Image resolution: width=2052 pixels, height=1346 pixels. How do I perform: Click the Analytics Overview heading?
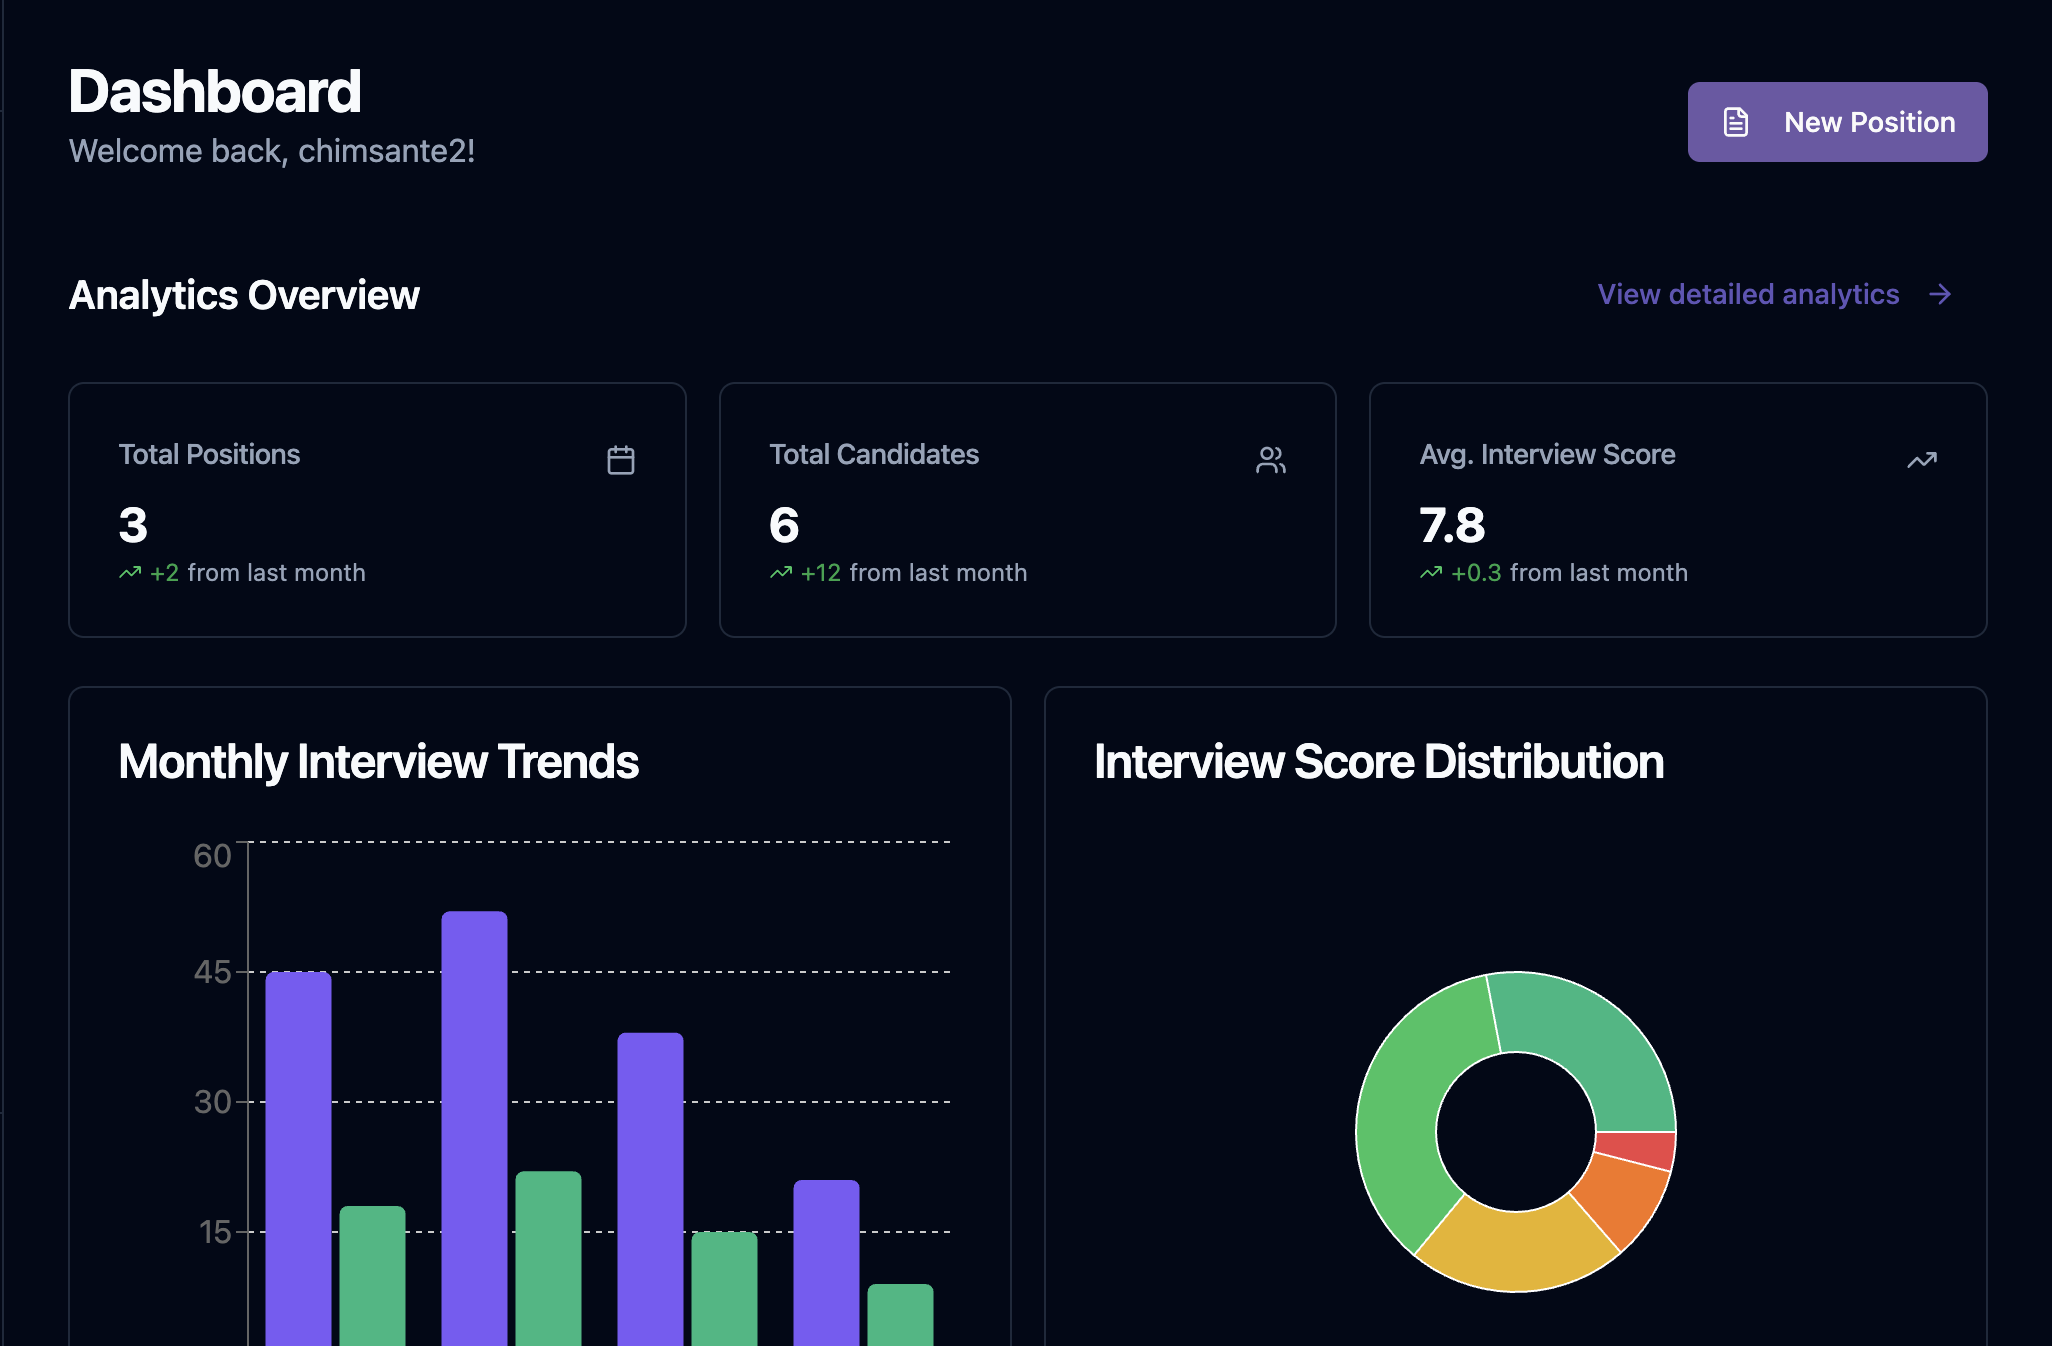244,295
